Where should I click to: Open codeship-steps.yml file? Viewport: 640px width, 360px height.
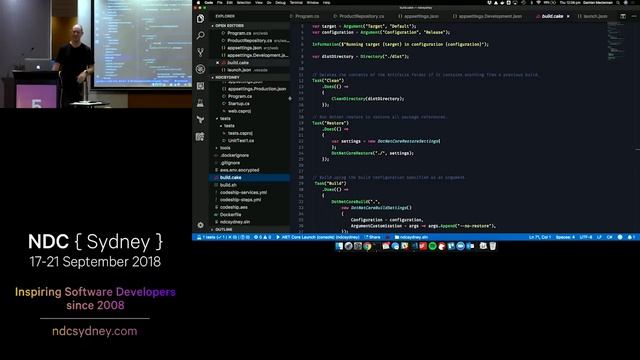point(240,200)
